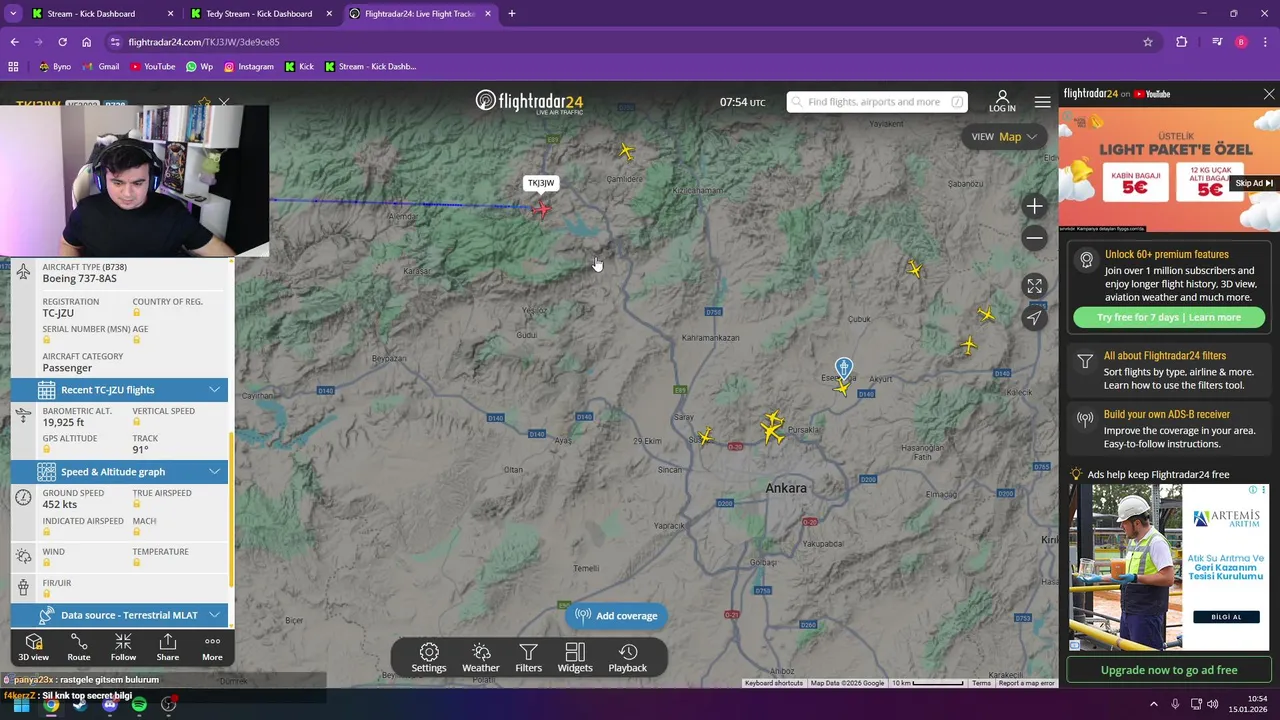Open the Filters tool
Viewport: 1280px width, 720px height.
tap(528, 658)
